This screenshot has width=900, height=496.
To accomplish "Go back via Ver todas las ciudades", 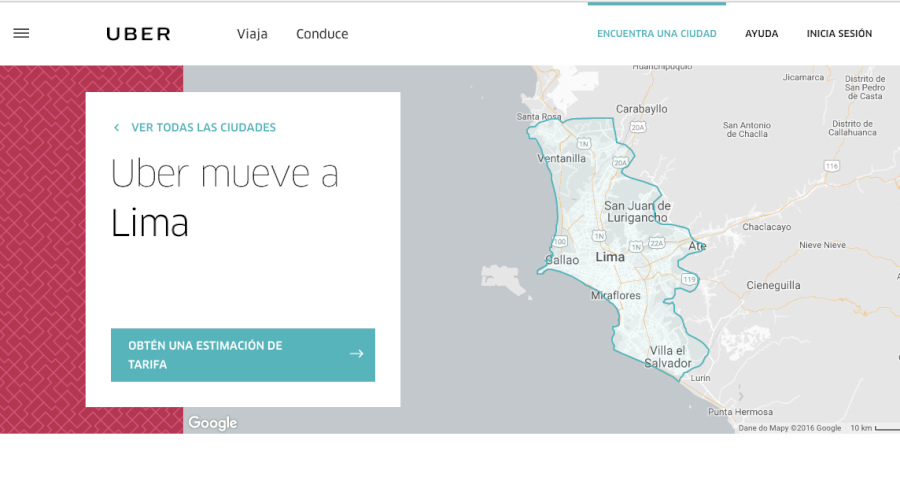I will pyautogui.click(x=203, y=127).
